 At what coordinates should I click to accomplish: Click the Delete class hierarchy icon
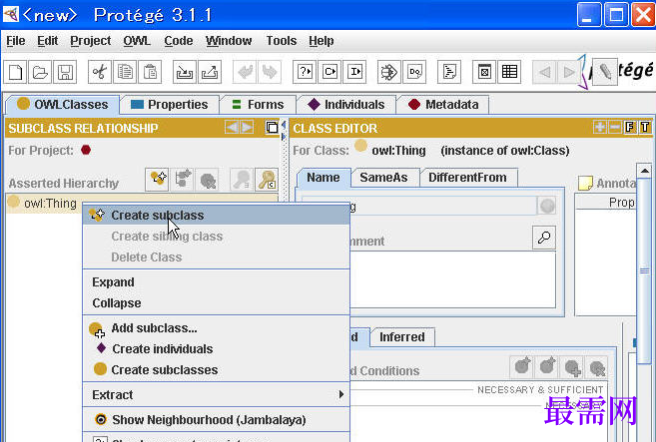coord(208,180)
